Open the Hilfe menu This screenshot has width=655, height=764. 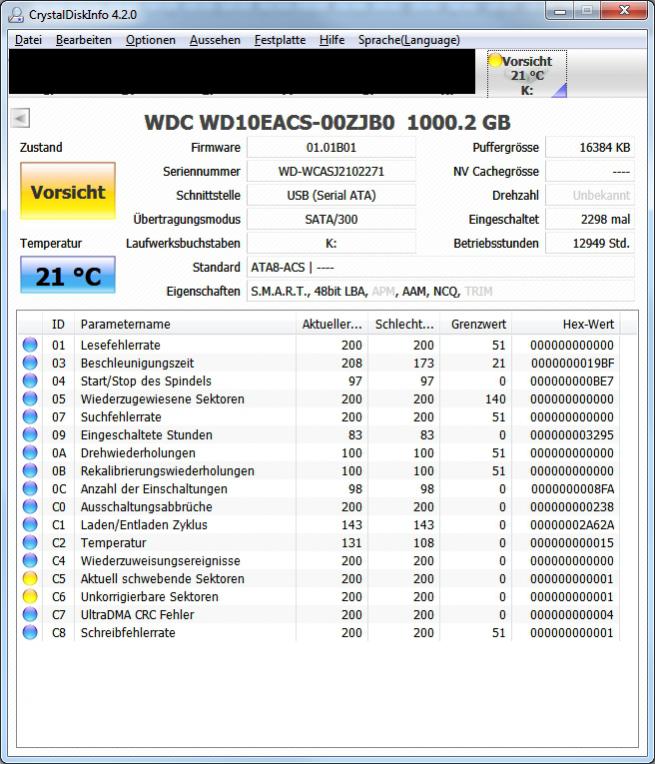[x=332, y=40]
